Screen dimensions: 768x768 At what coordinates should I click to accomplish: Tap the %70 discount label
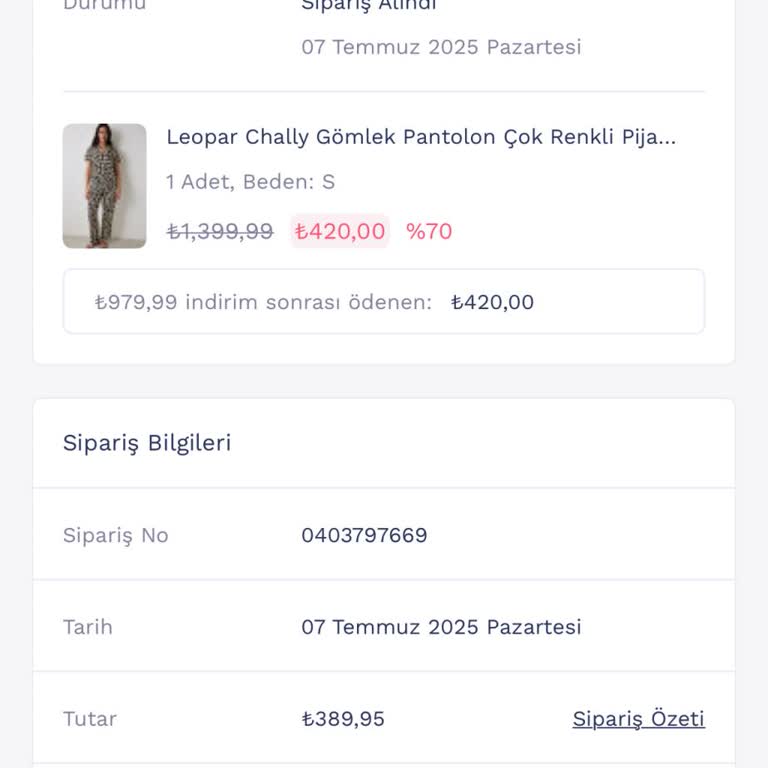(x=429, y=231)
